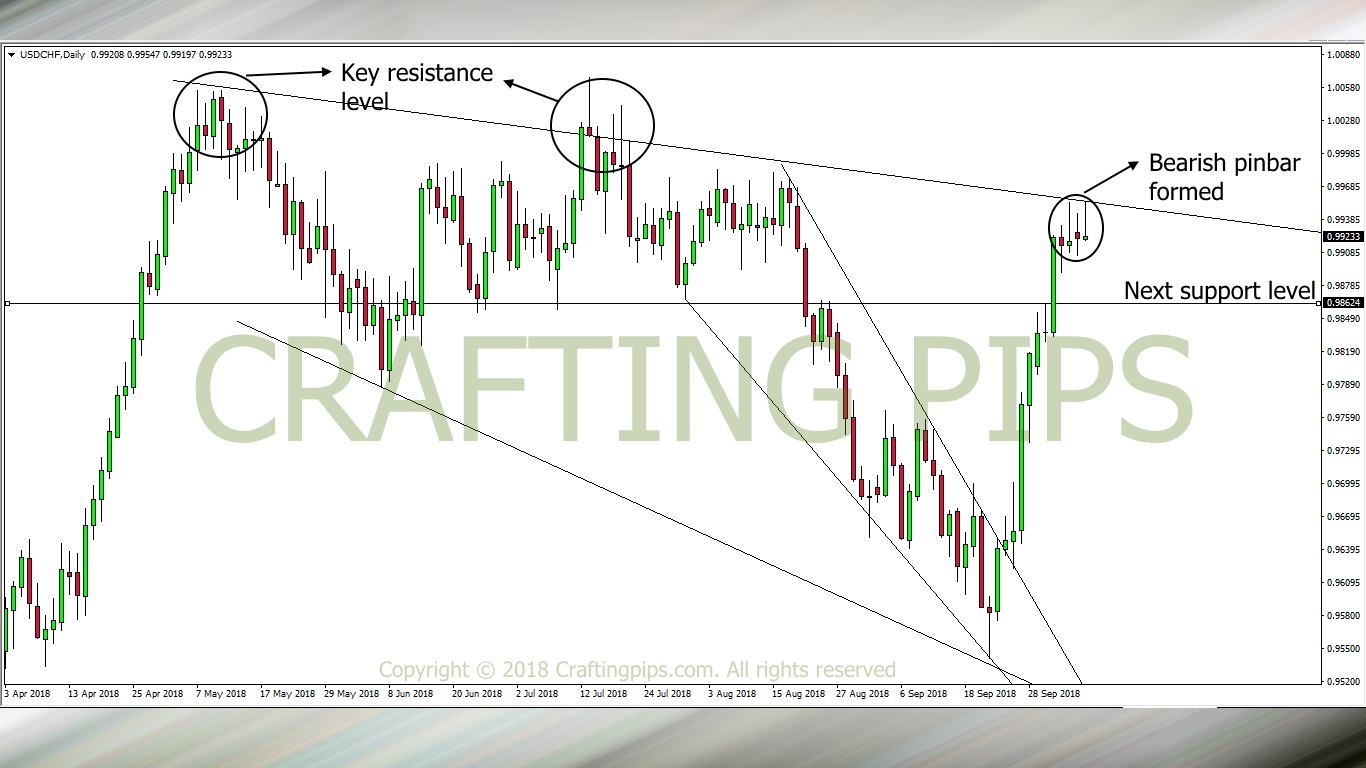Screen dimensions: 1366x768
Task: Click the '24 Jul 2018' date label
Action: [x=667, y=693]
